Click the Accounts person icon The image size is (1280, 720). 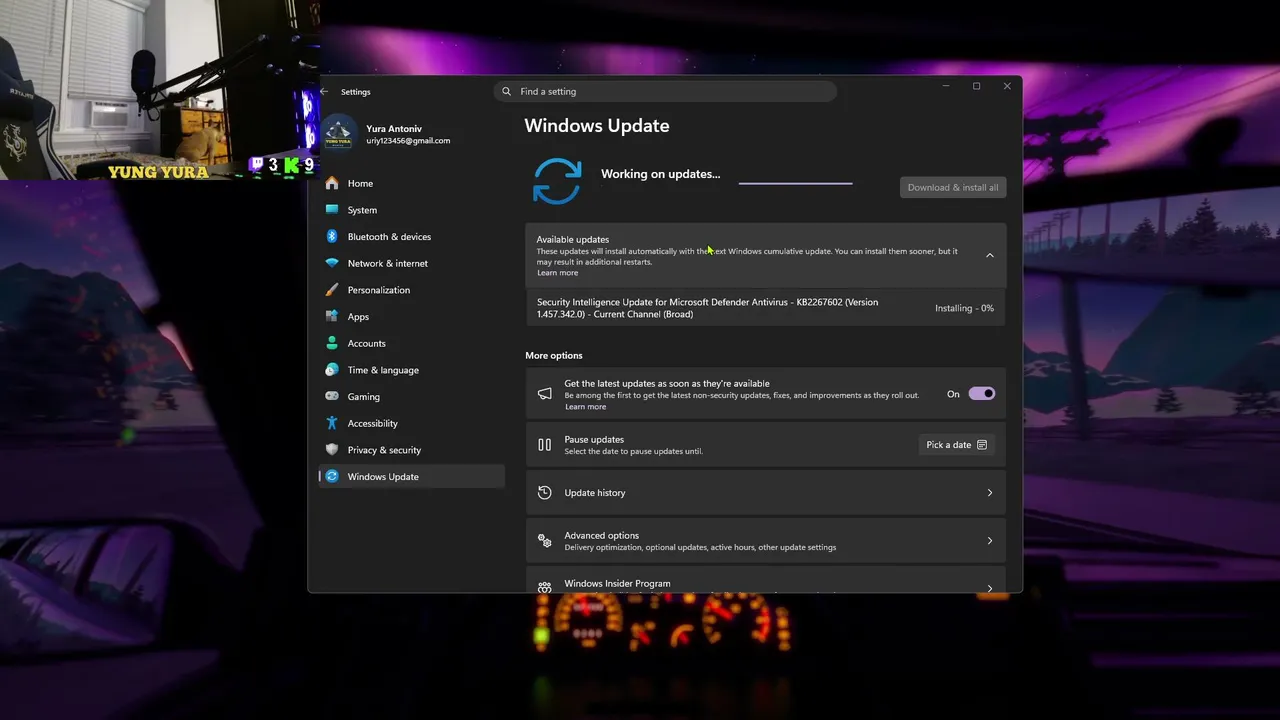click(x=332, y=343)
